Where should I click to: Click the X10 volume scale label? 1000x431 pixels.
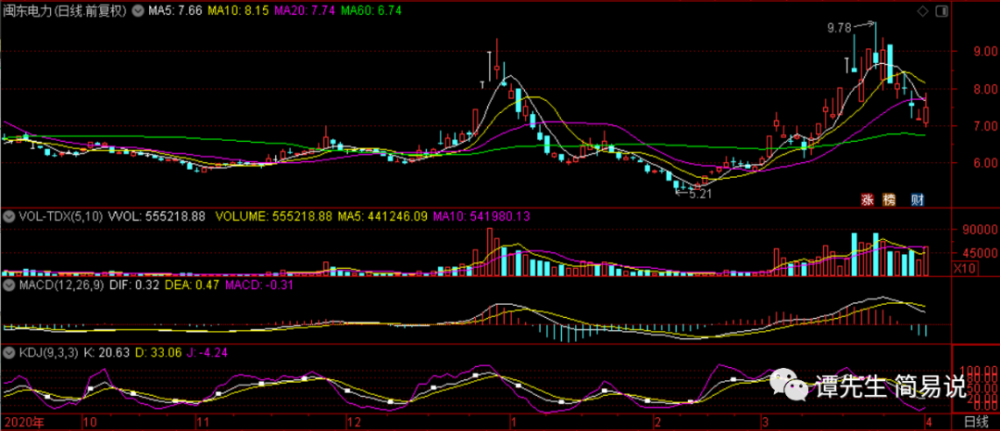tap(965, 268)
